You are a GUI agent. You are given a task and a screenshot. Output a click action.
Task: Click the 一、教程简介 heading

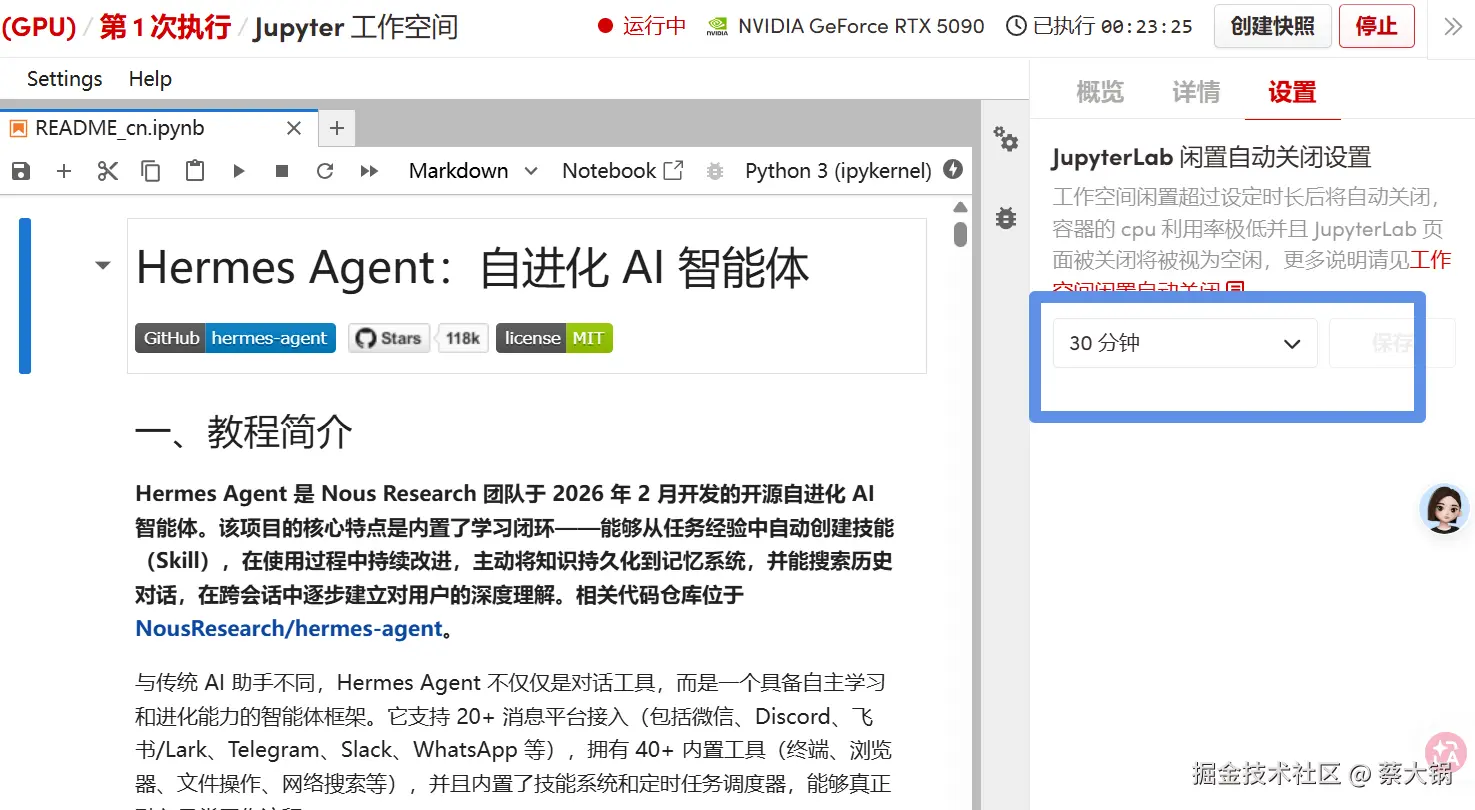tap(244, 433)
